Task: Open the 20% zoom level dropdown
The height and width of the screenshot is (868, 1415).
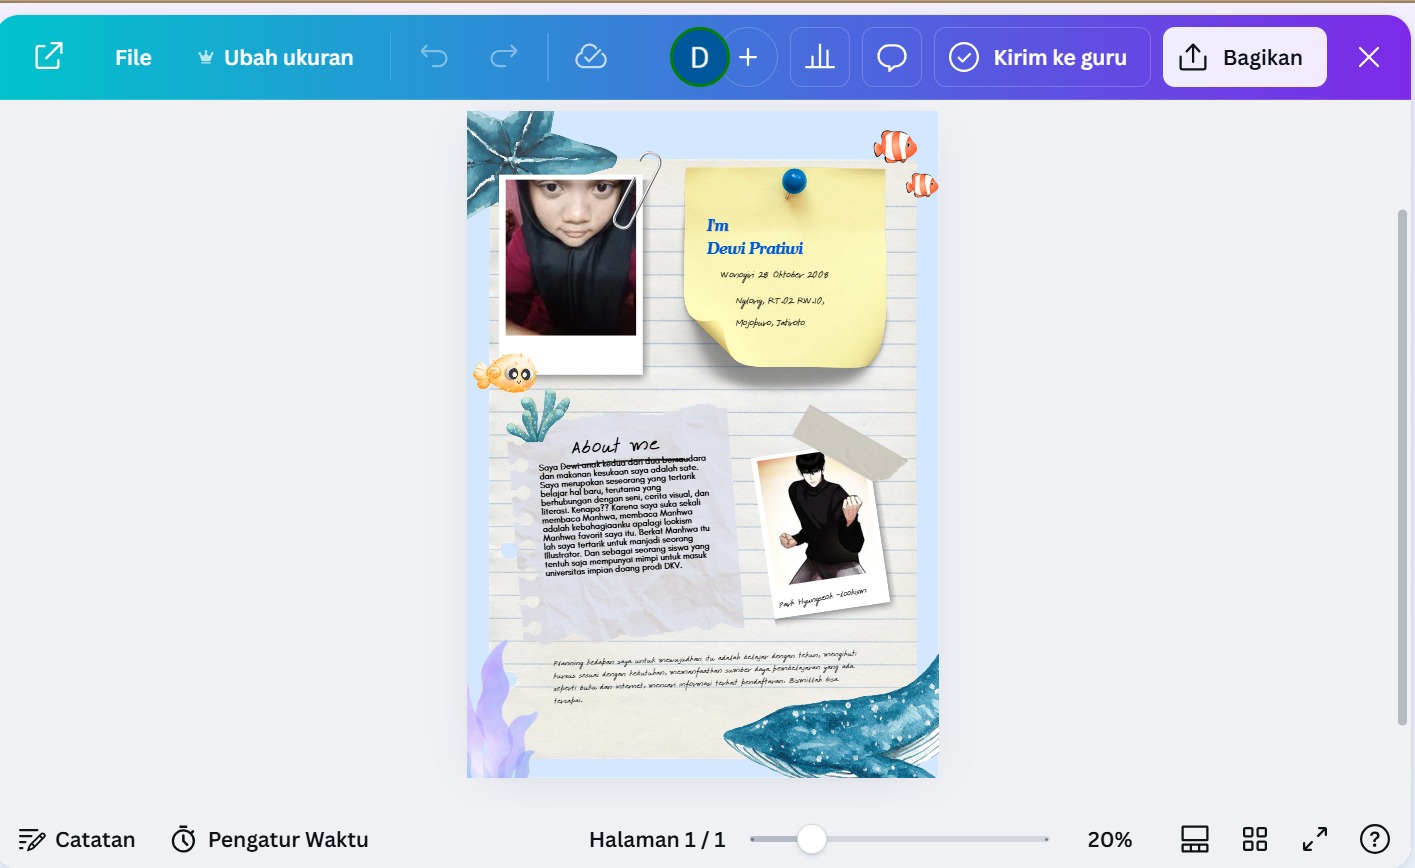Action: tap(1109, 839)
